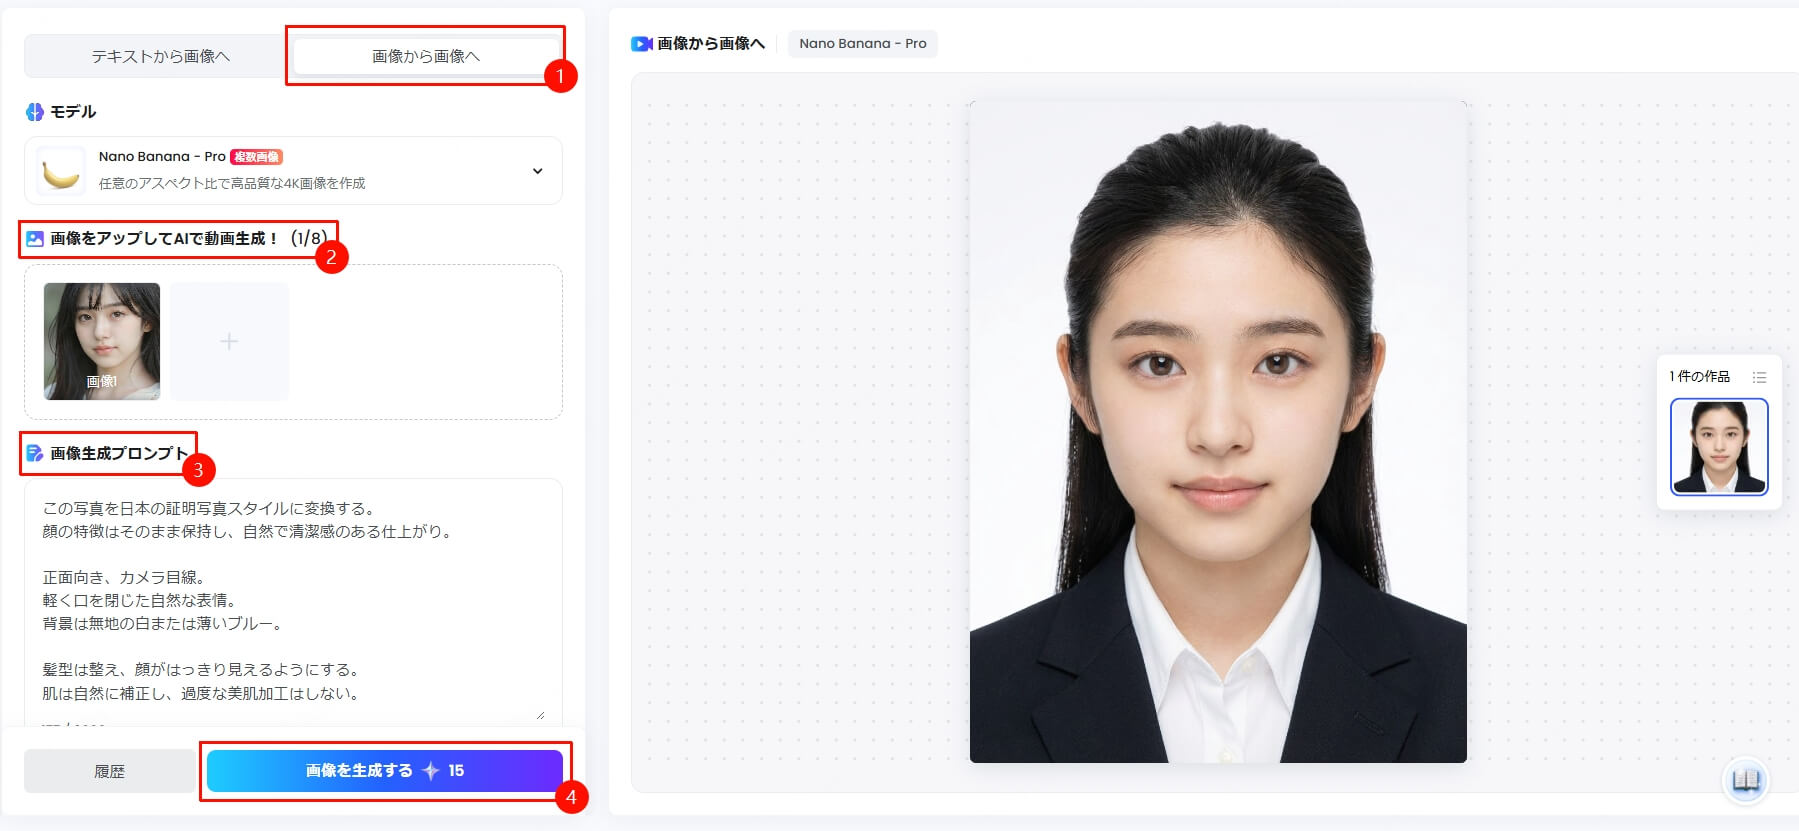Click the 画像生成プロンプト document icon

35,453
